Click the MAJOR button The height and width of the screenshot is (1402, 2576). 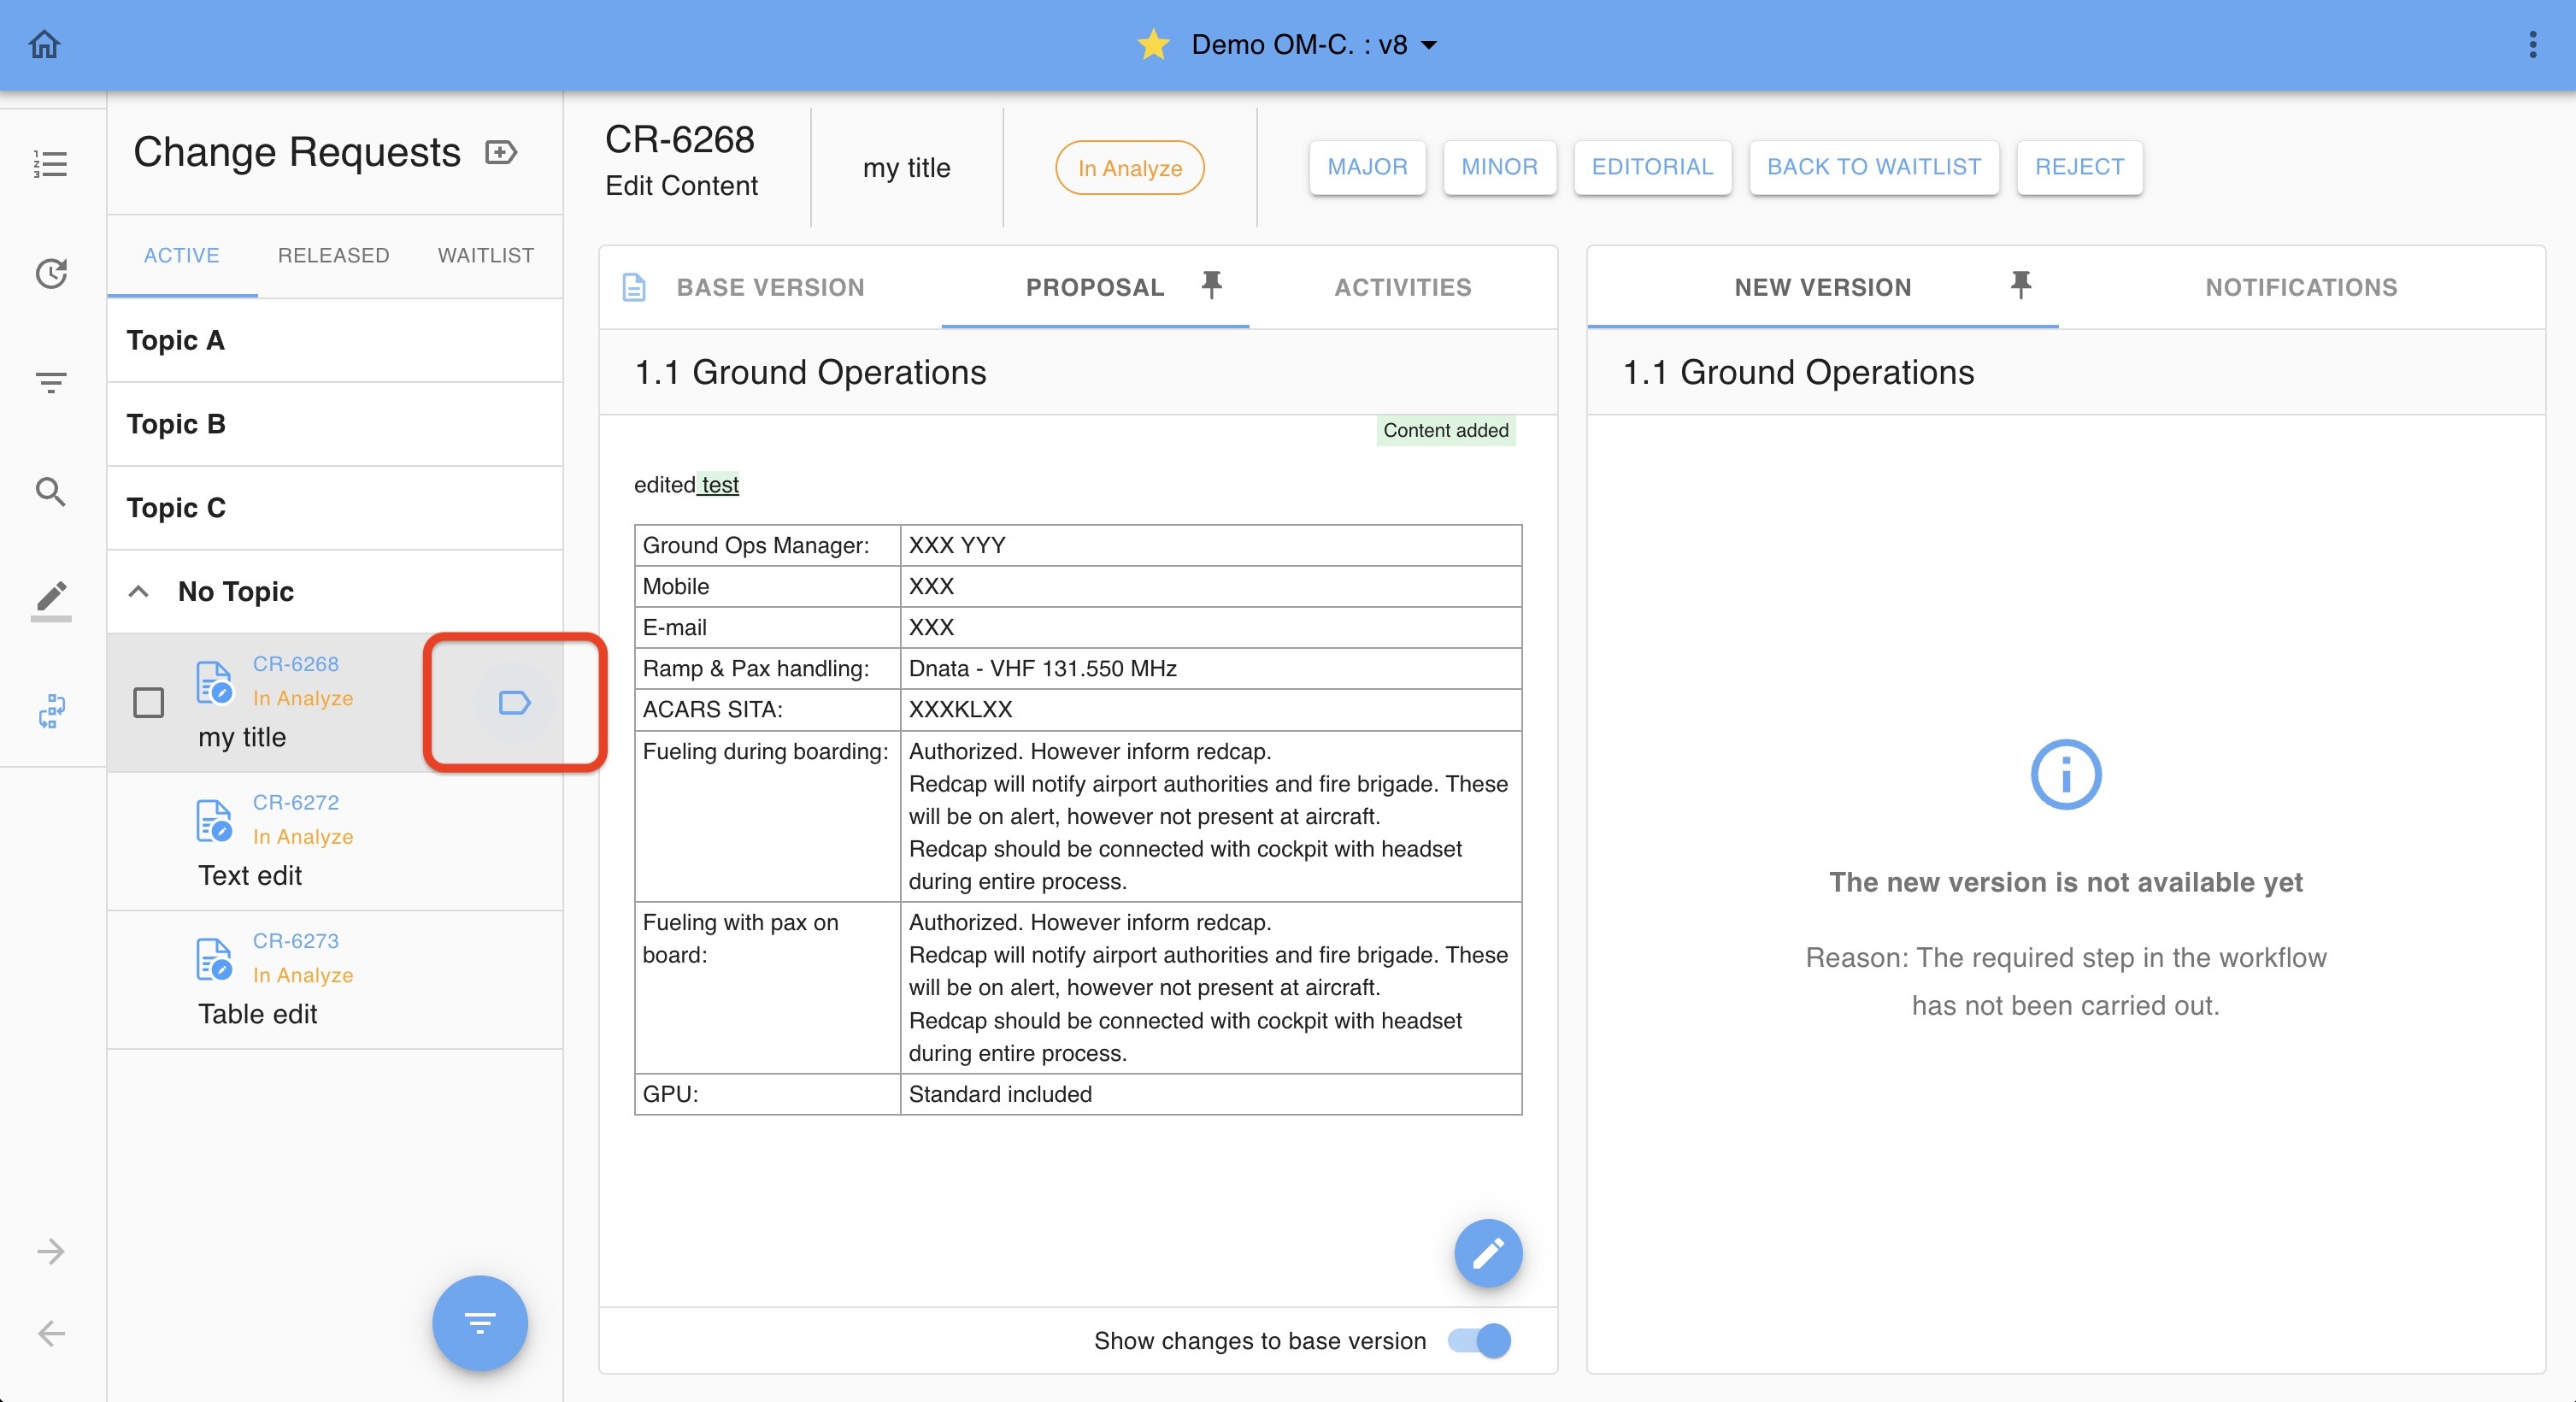(x=1366, y=167)
